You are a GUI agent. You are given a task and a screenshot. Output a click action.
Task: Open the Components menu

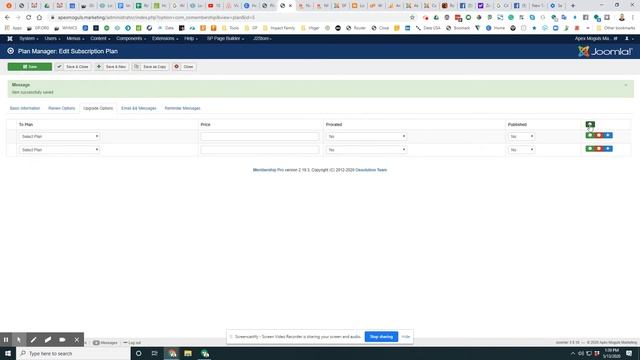tap(131, 38)
